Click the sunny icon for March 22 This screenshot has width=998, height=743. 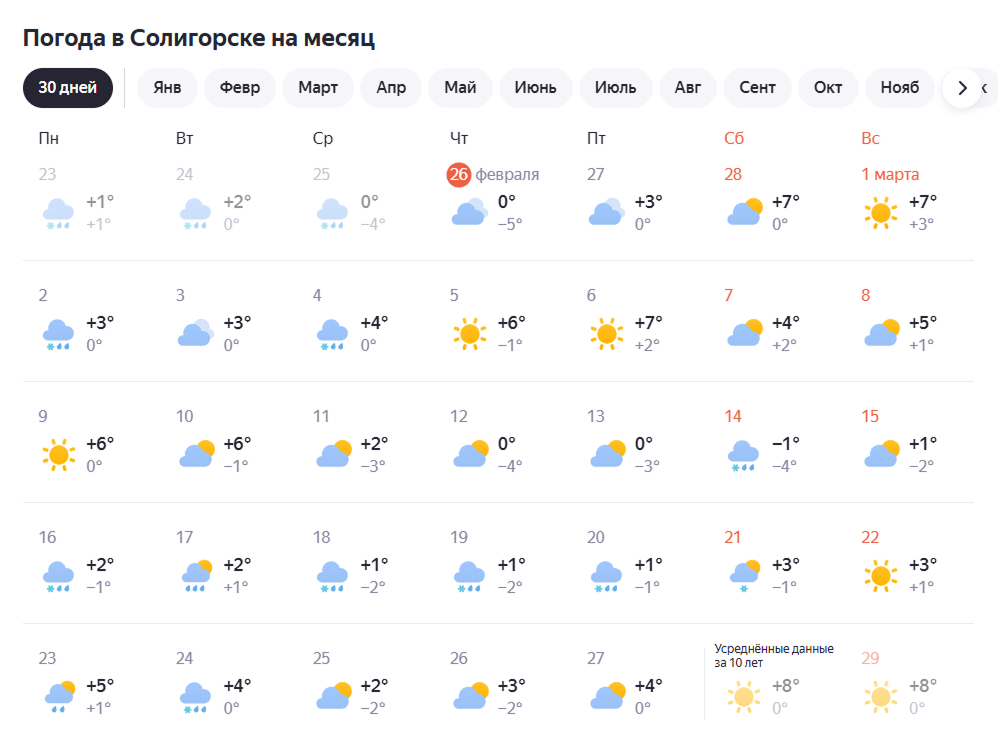click(881, 575)
